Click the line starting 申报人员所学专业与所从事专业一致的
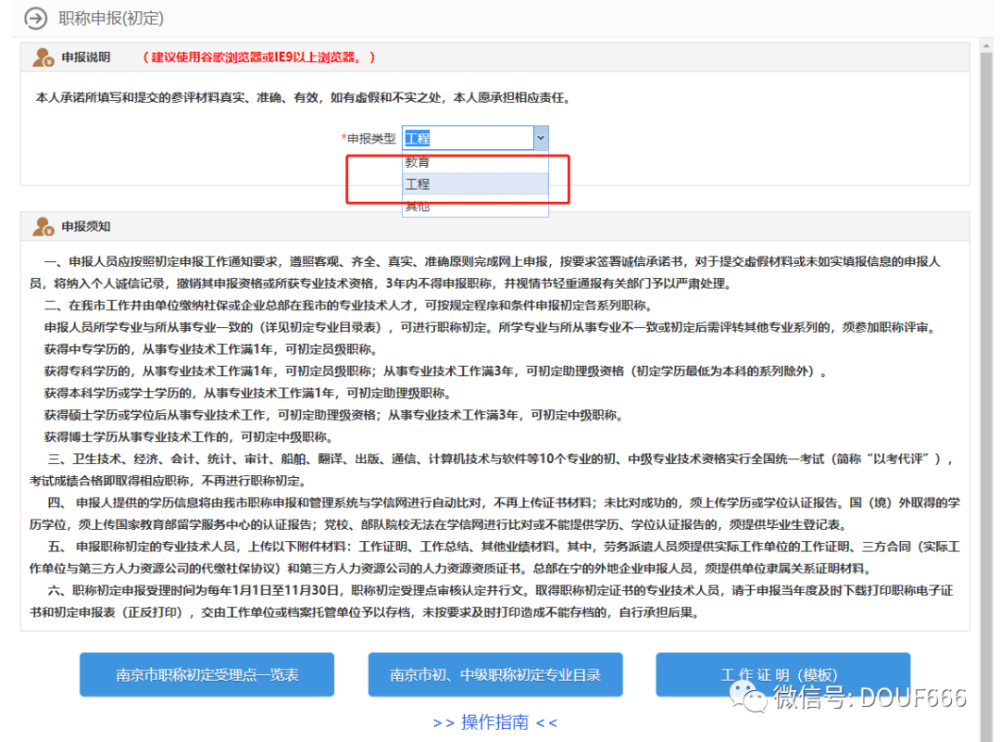This screenshot has width=1000, height=742. (x=490, y=327)
